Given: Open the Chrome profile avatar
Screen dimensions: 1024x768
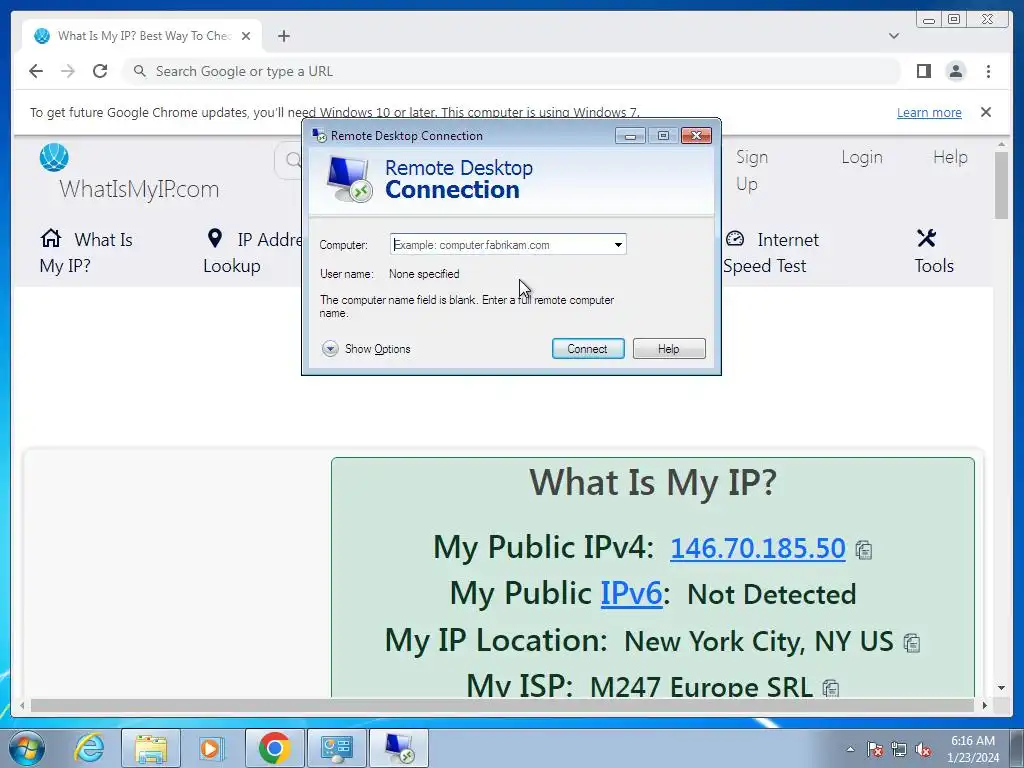Looking at the screenshot, I should coord(955,71).
